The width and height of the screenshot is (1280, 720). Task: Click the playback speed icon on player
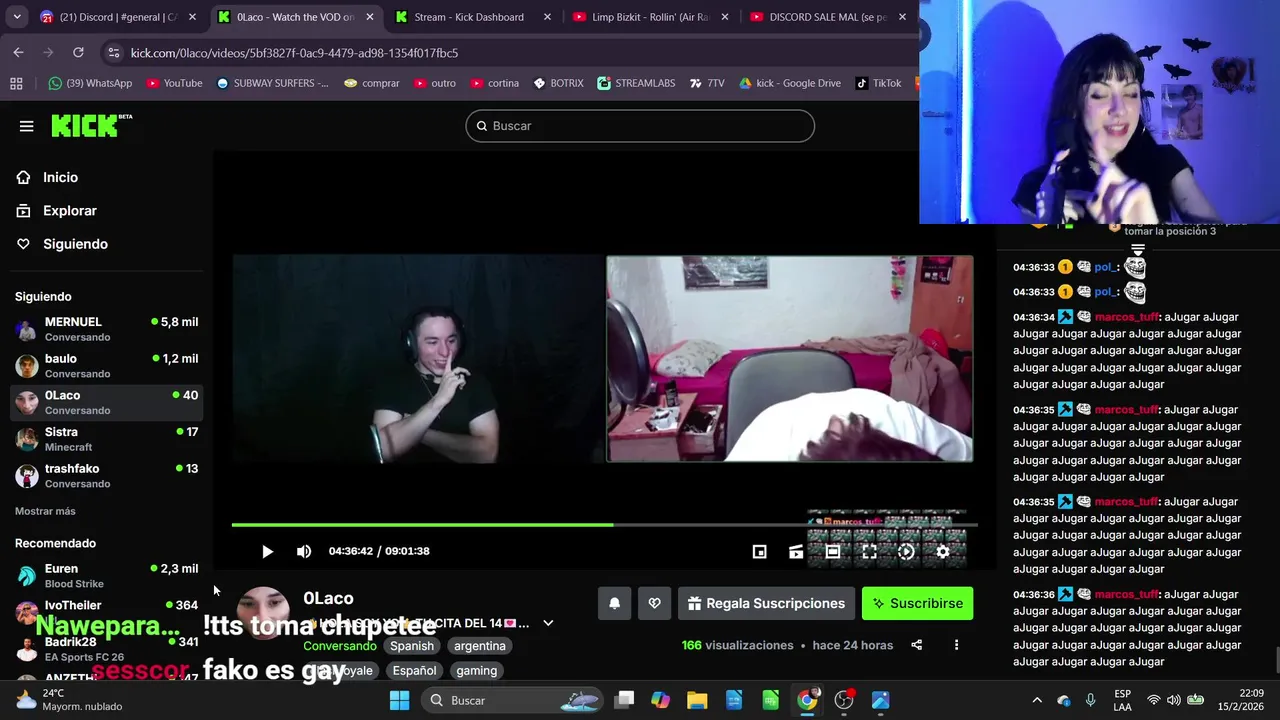pos(906,551)
